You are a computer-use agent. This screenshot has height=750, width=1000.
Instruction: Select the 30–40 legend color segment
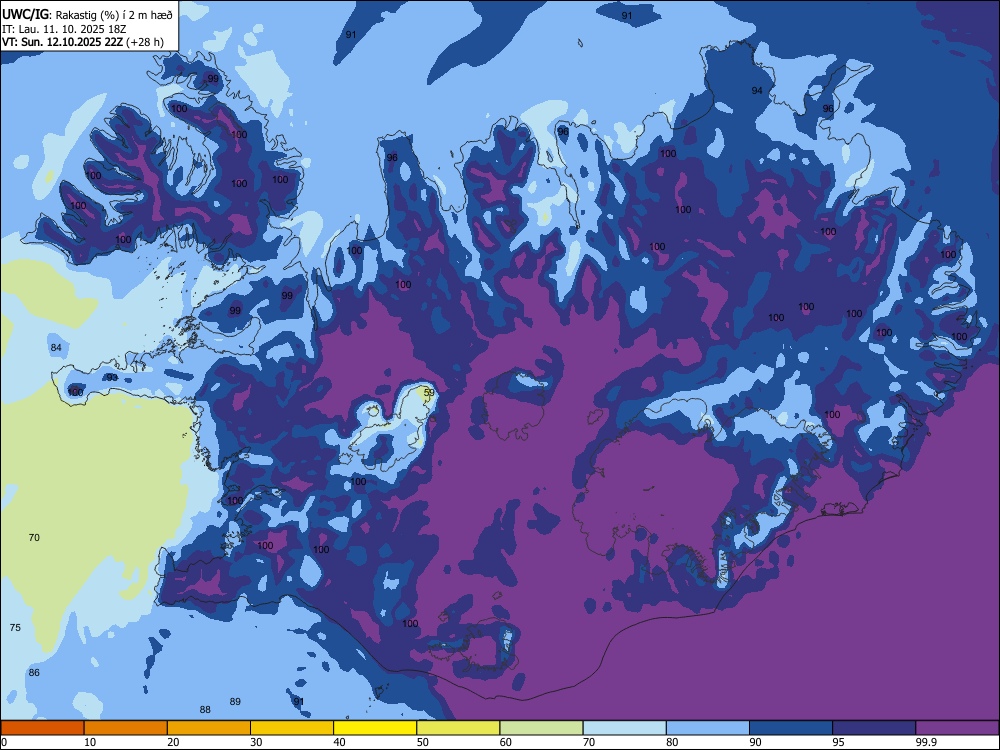(292, 728)
